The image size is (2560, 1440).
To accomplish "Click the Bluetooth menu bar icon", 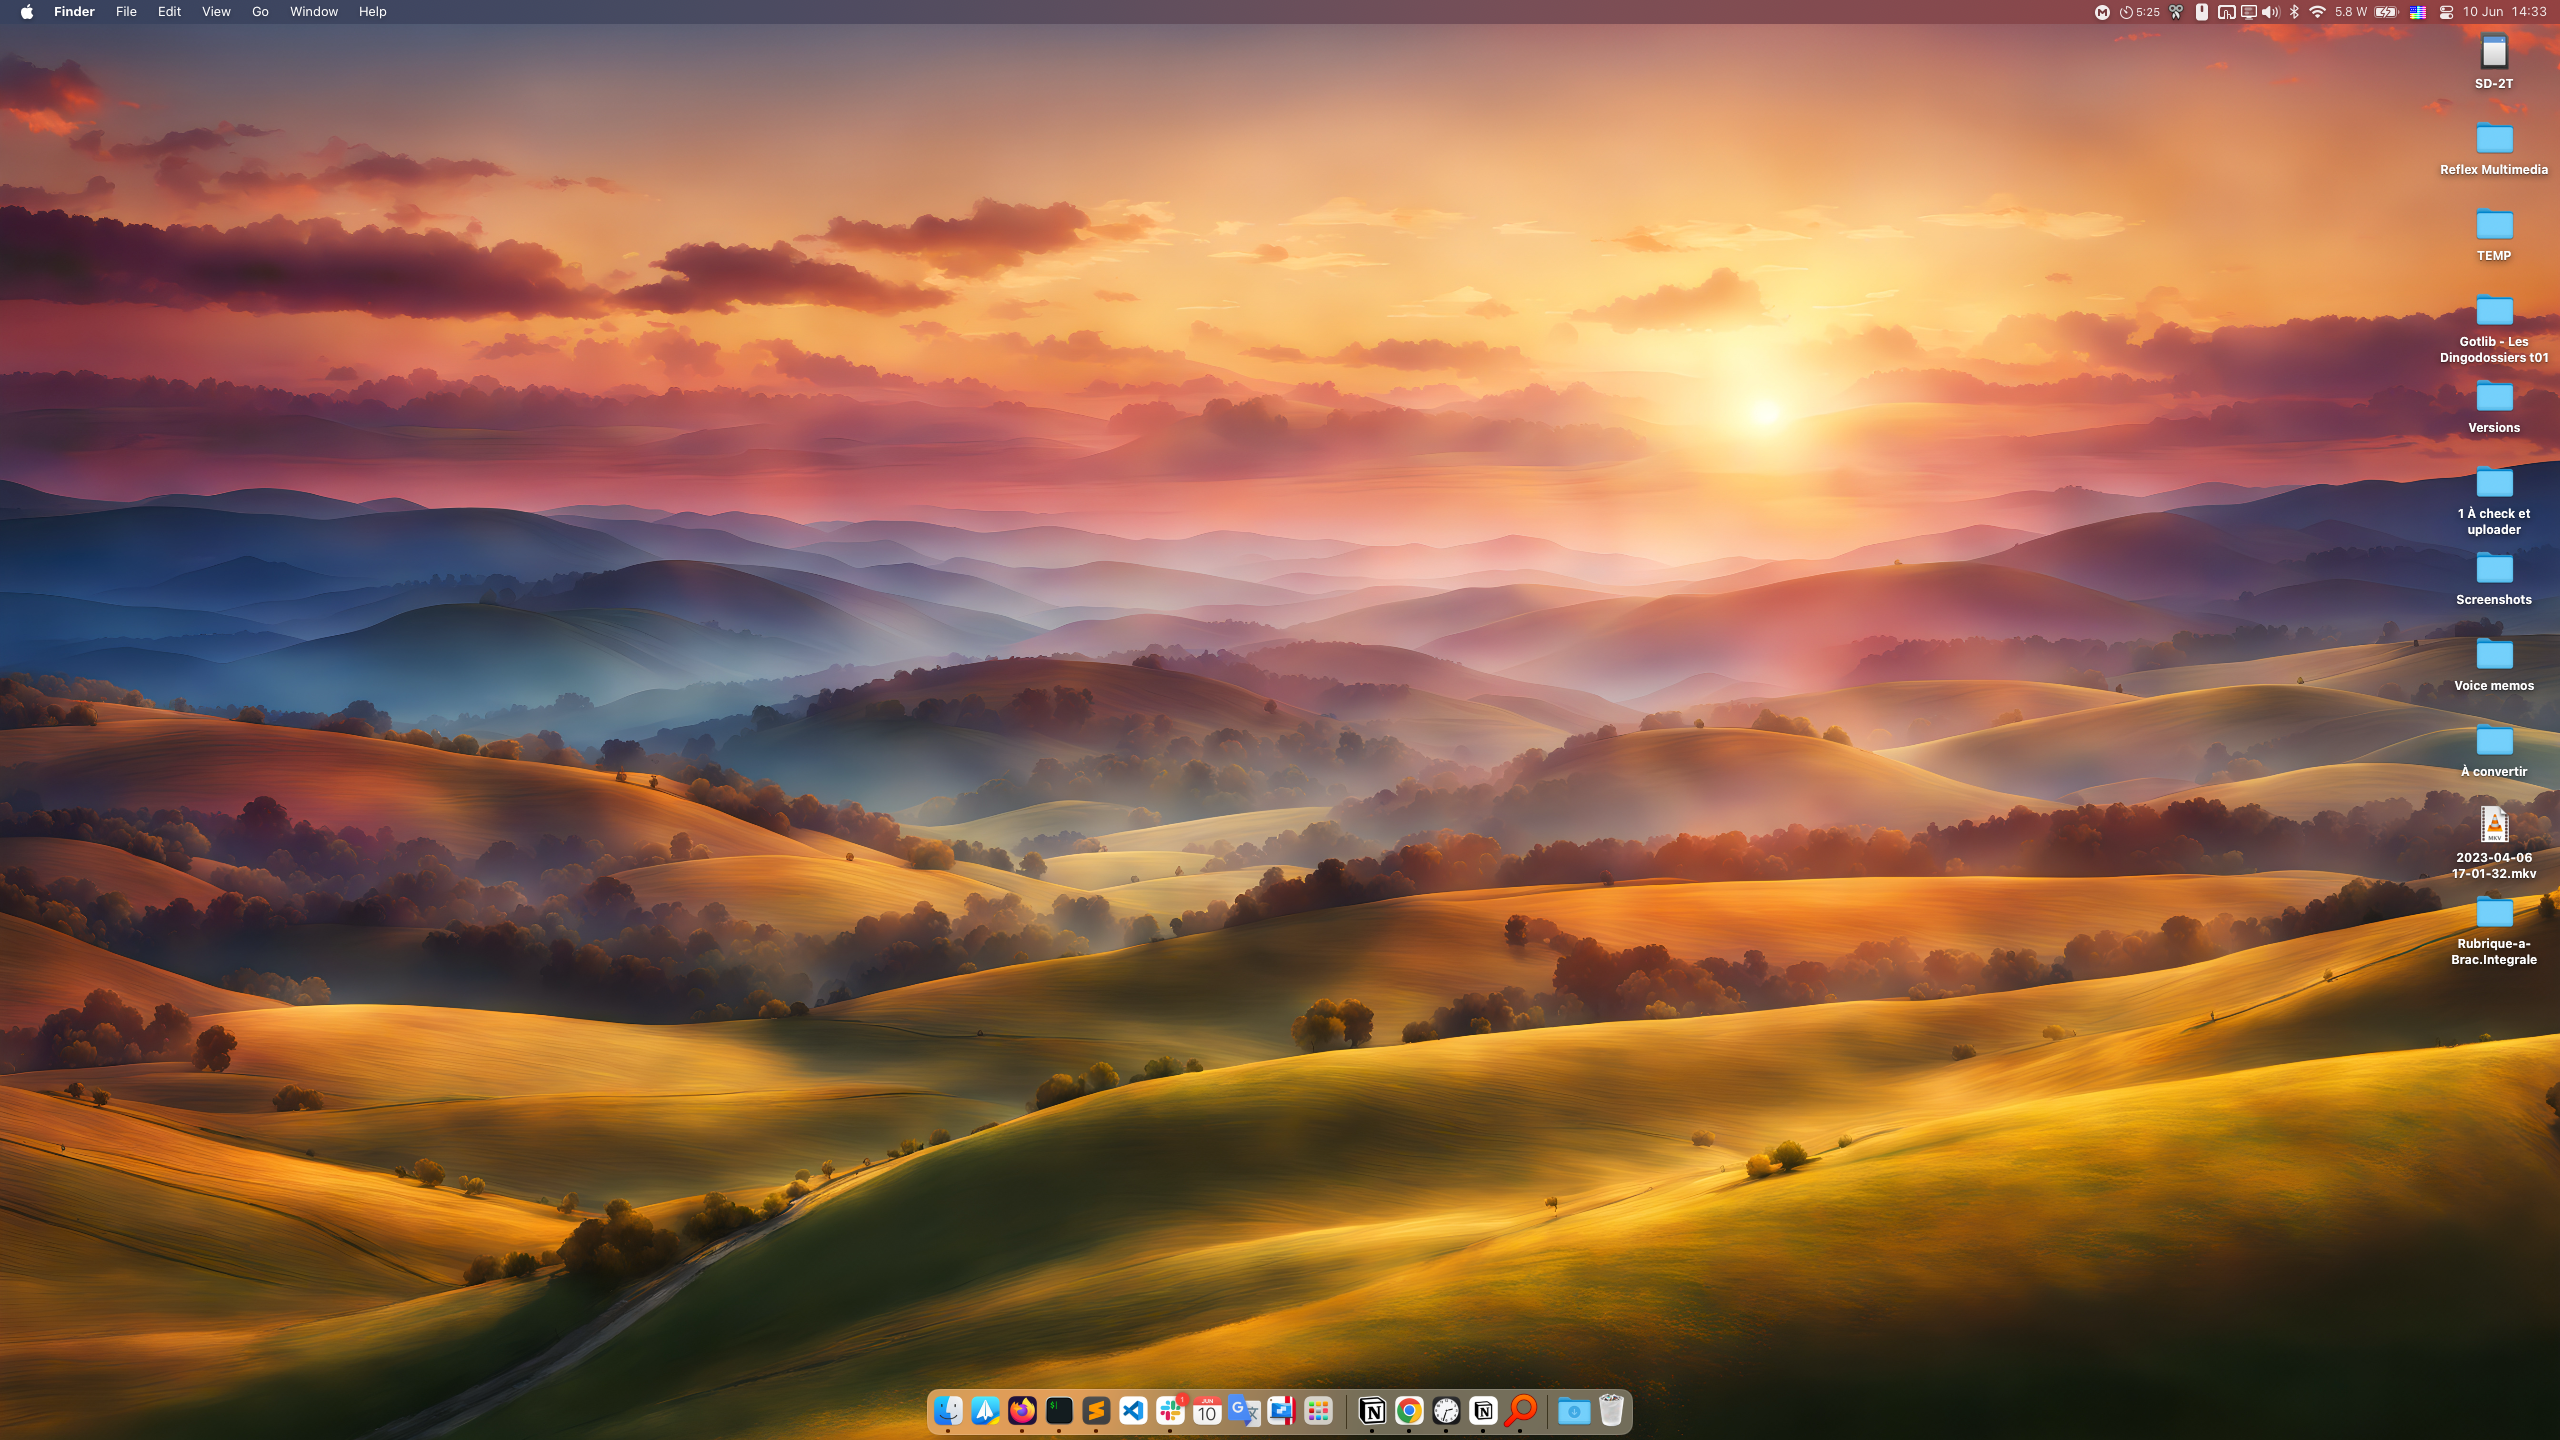I will [2295, 12].
